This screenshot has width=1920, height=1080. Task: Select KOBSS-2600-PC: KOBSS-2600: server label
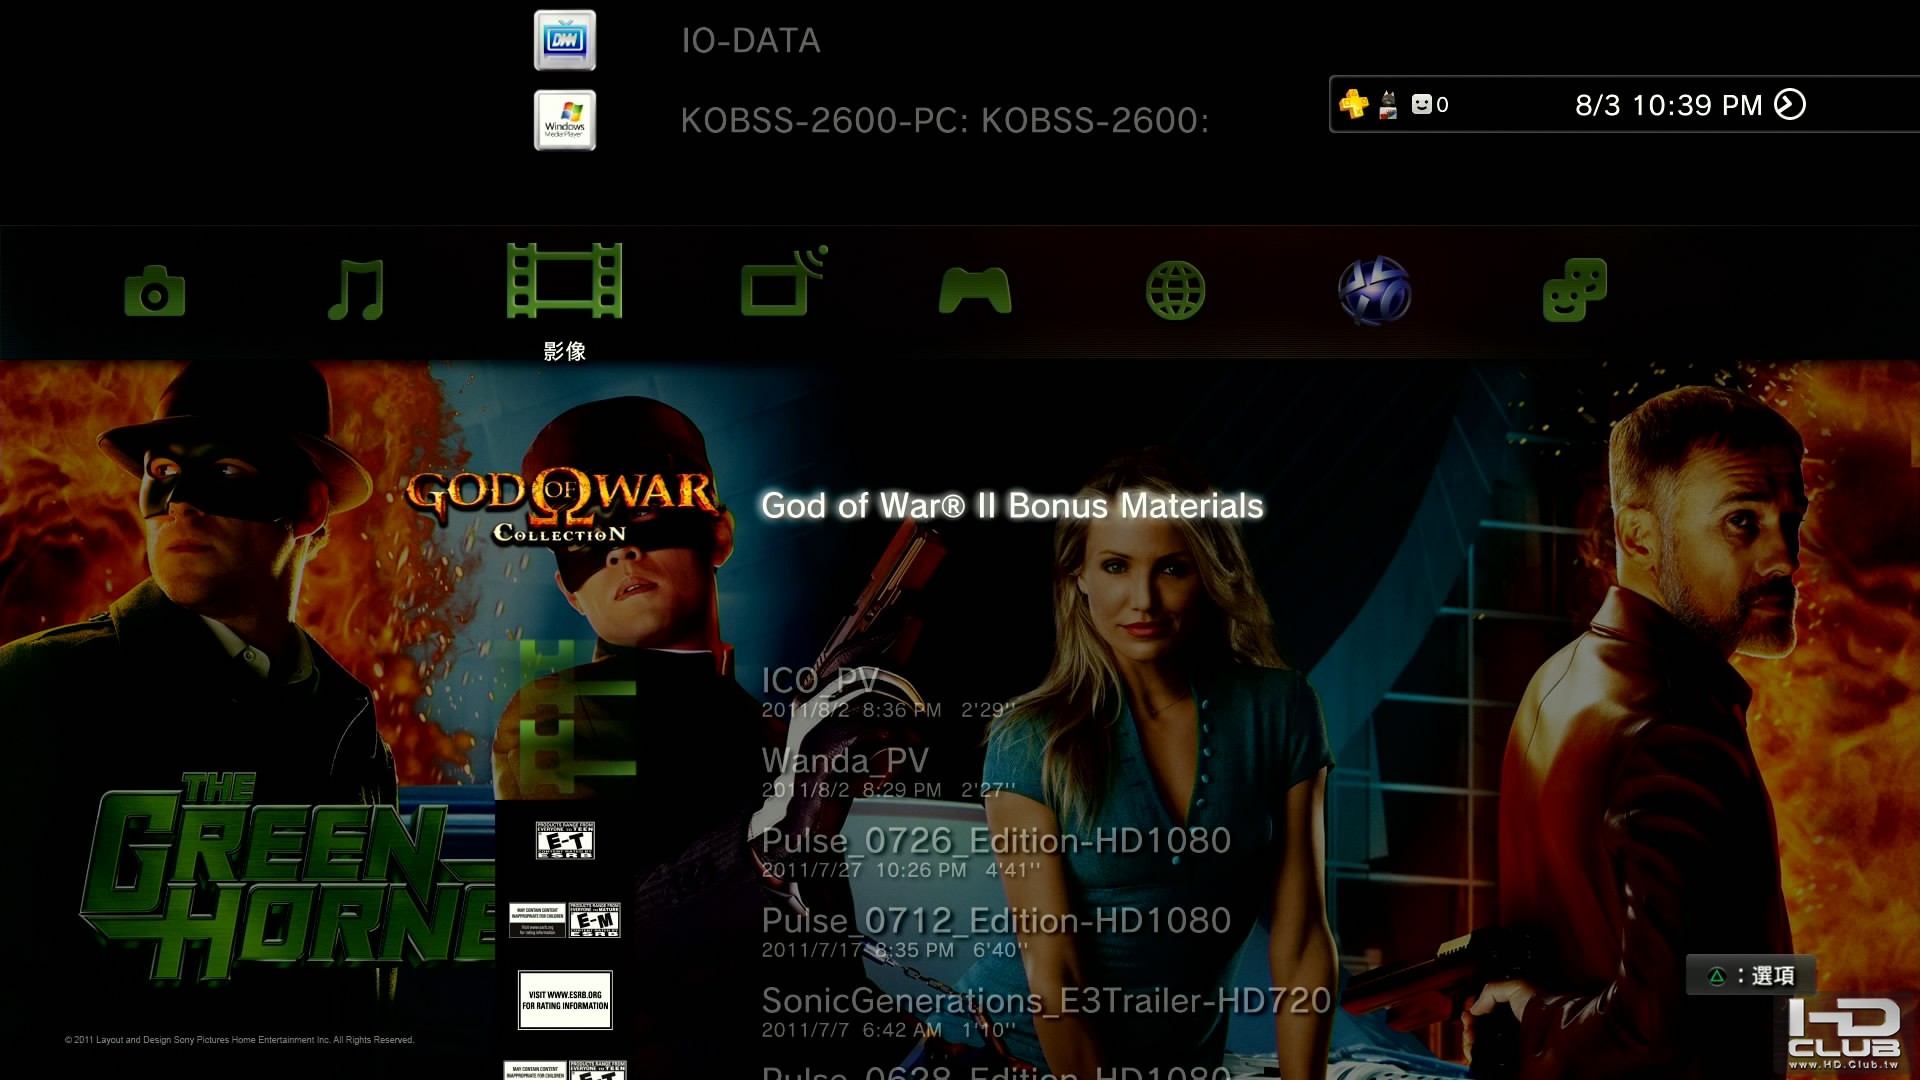coord(945,120)
